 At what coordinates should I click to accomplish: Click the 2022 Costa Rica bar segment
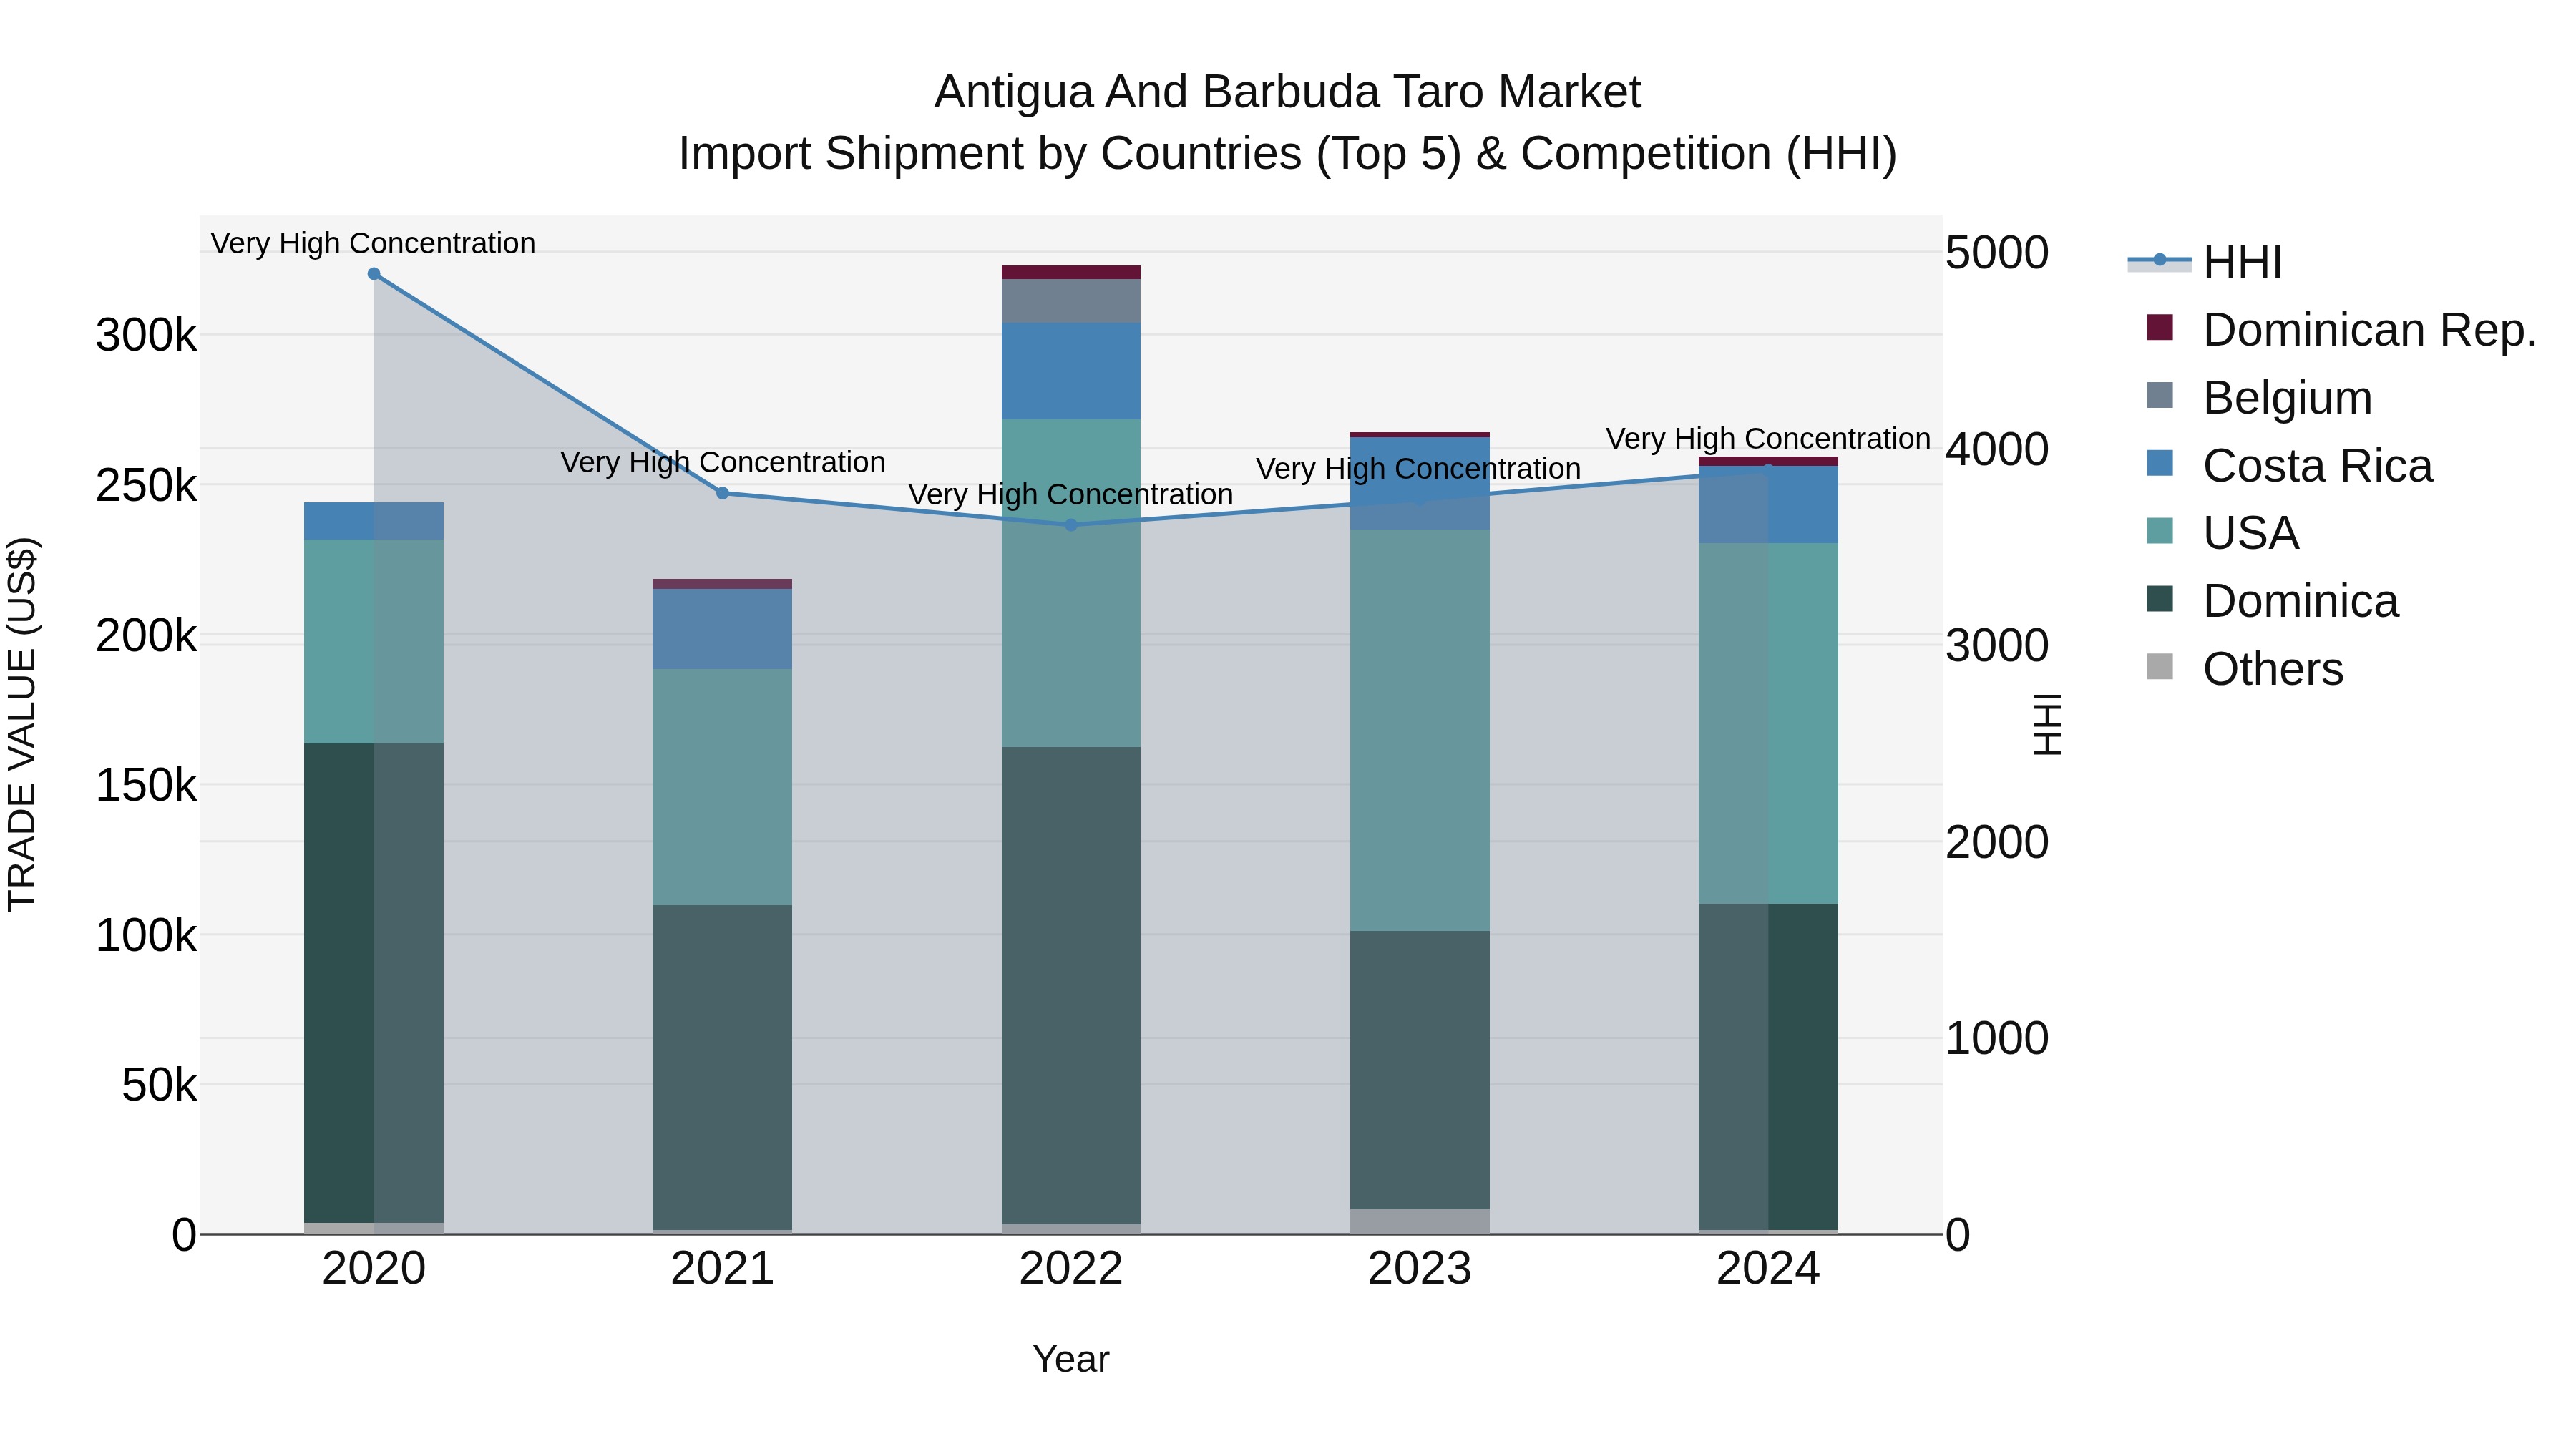1071,371
